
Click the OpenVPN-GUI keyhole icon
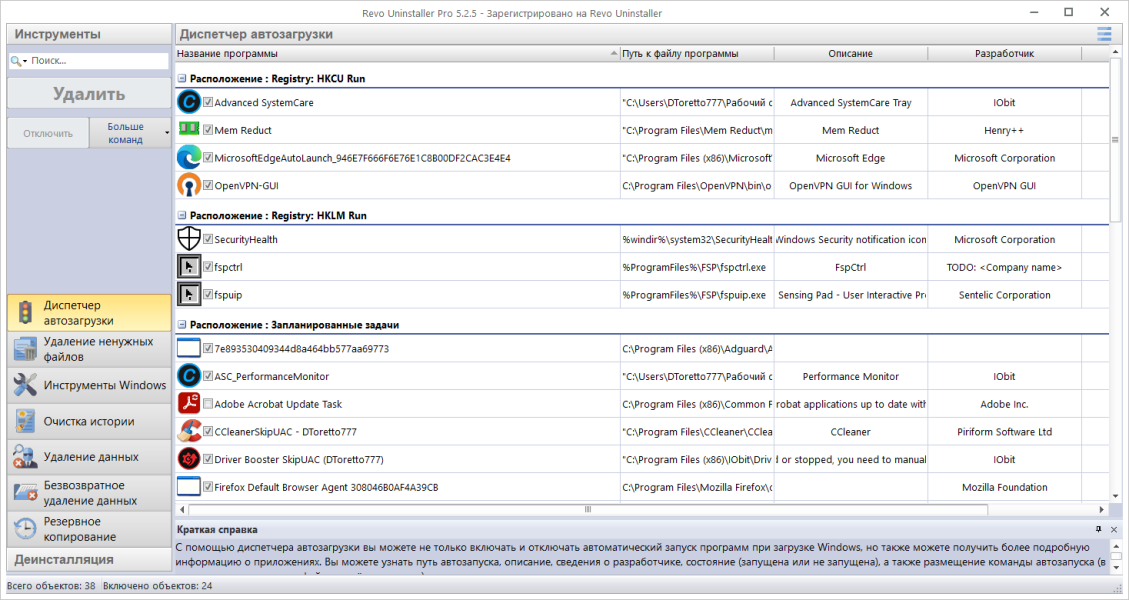coord(189,185)
